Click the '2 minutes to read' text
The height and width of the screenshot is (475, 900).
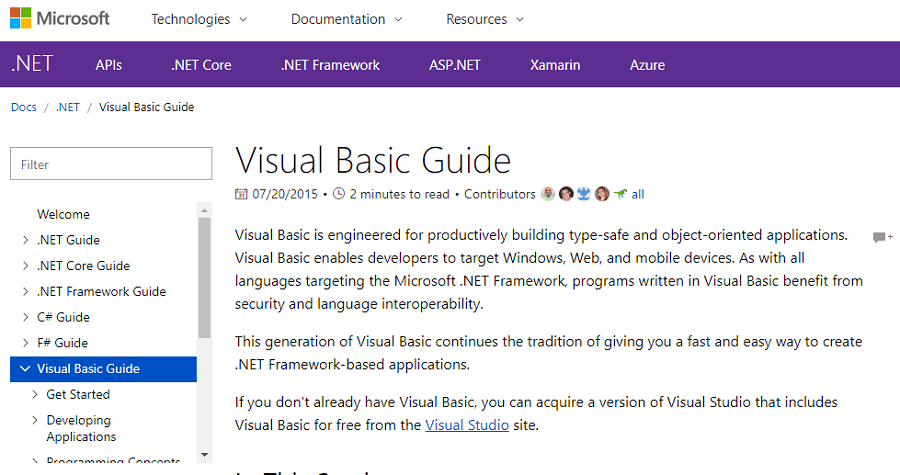(x=399, y=194)
